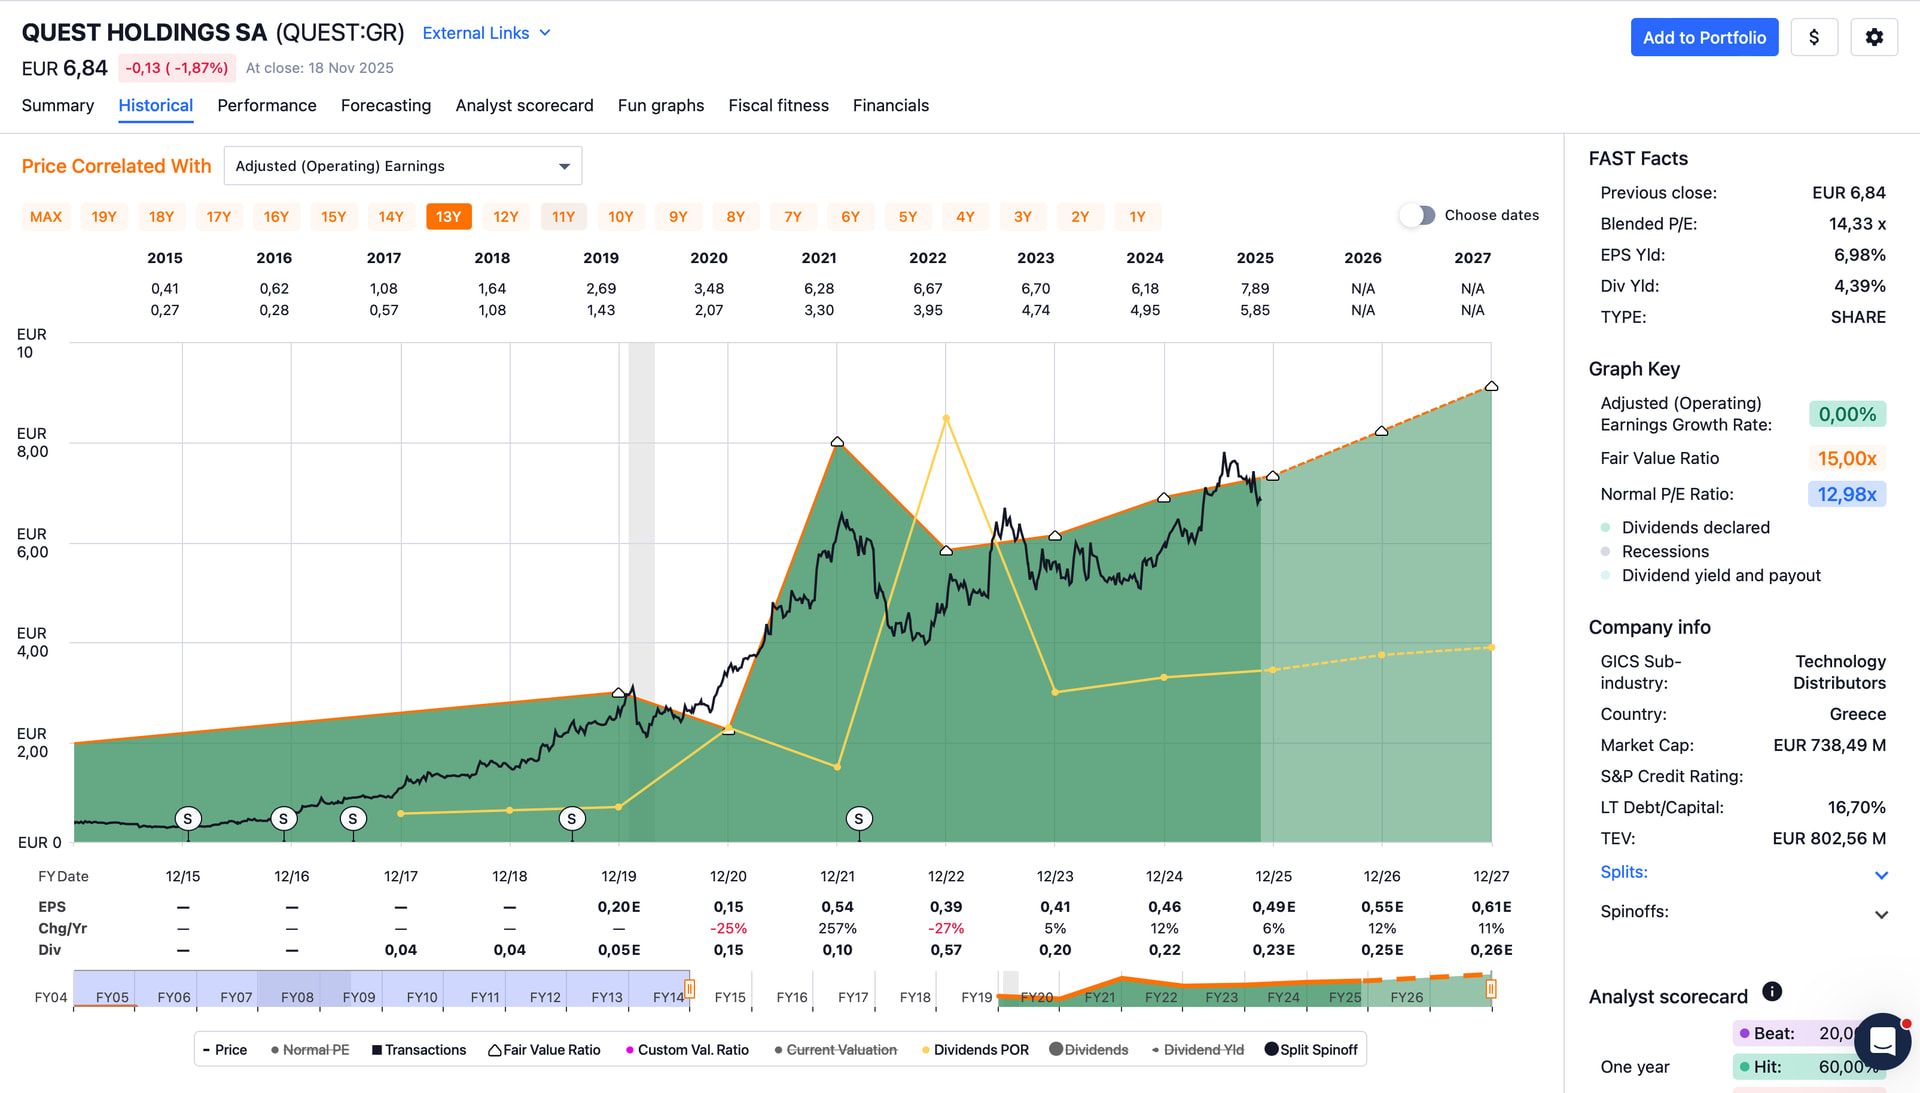Expand the Spinoffs section
This screenshot has height=1093, width=1920.
(x=1881, y=914)
